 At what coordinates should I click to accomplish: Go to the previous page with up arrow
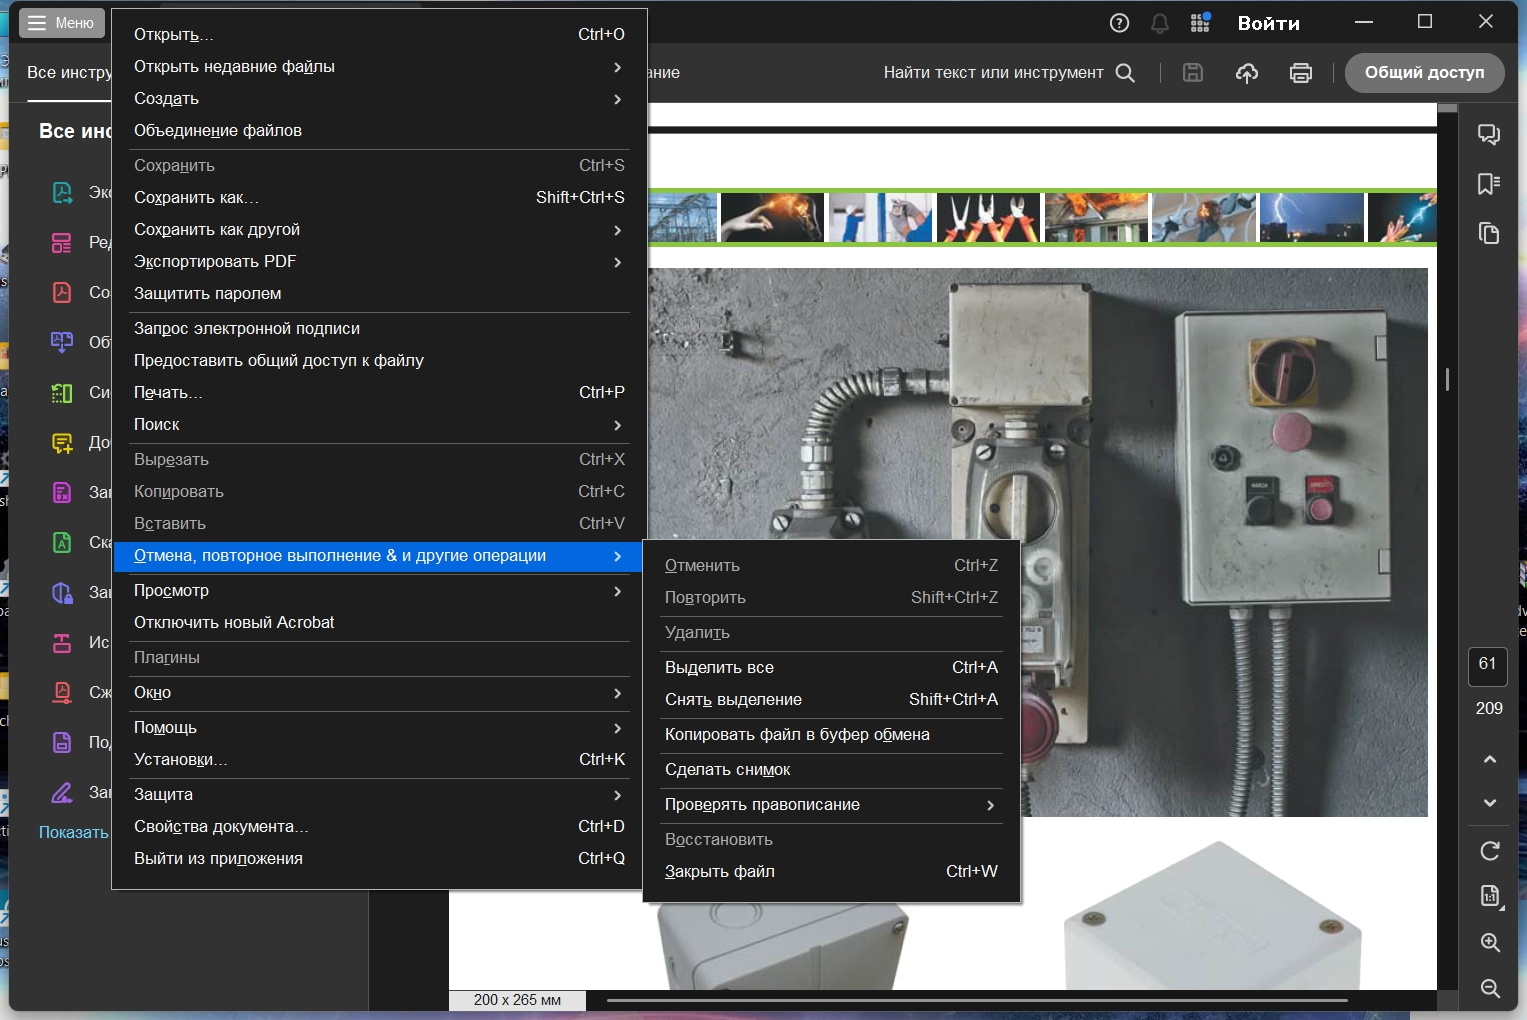click(1489, 759)
